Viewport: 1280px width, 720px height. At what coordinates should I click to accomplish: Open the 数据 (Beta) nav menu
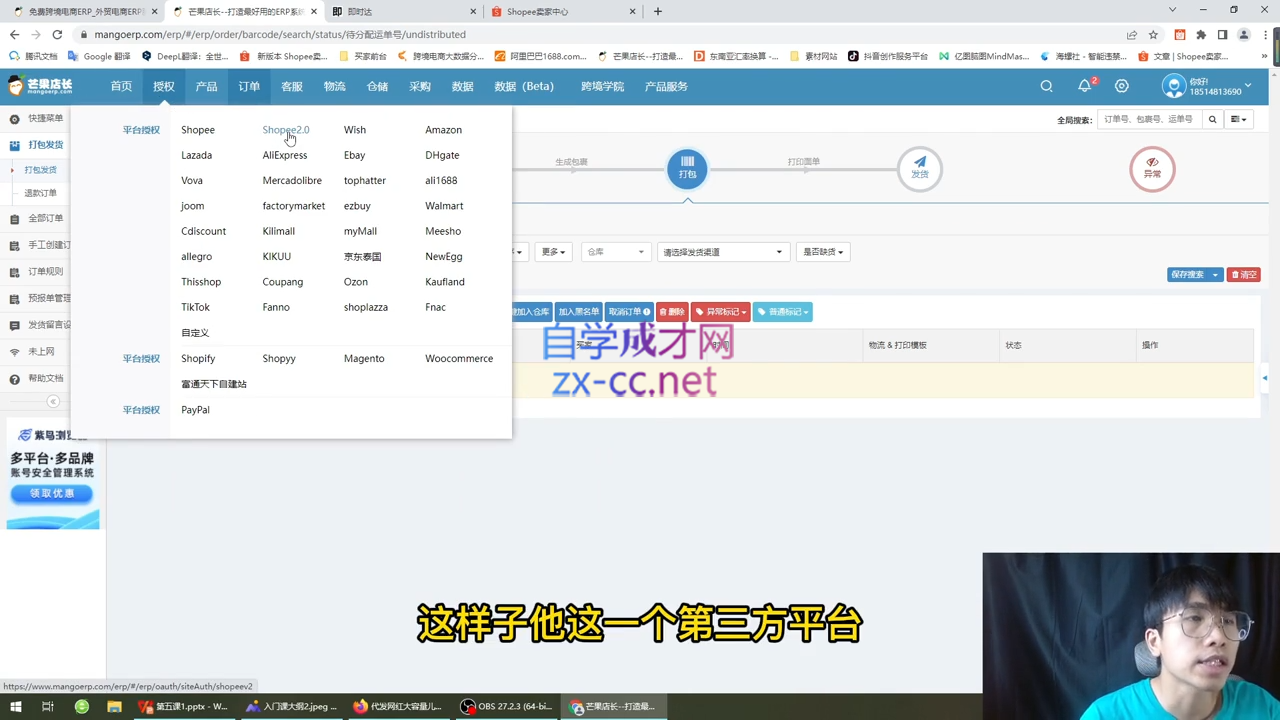point(524,86)
